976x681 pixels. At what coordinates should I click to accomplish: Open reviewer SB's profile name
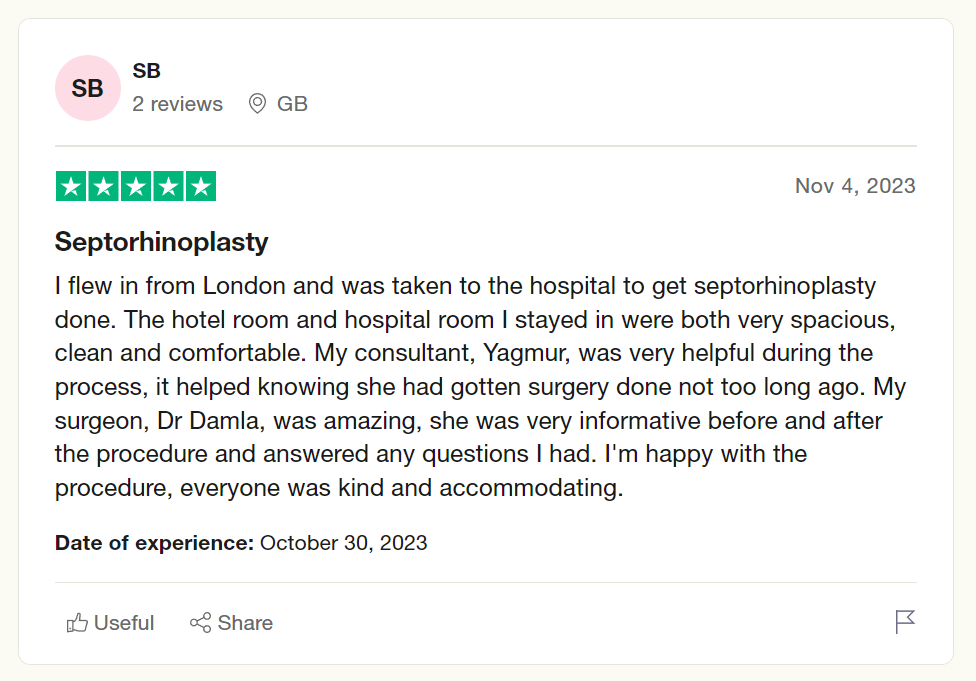tap(146, 71)
